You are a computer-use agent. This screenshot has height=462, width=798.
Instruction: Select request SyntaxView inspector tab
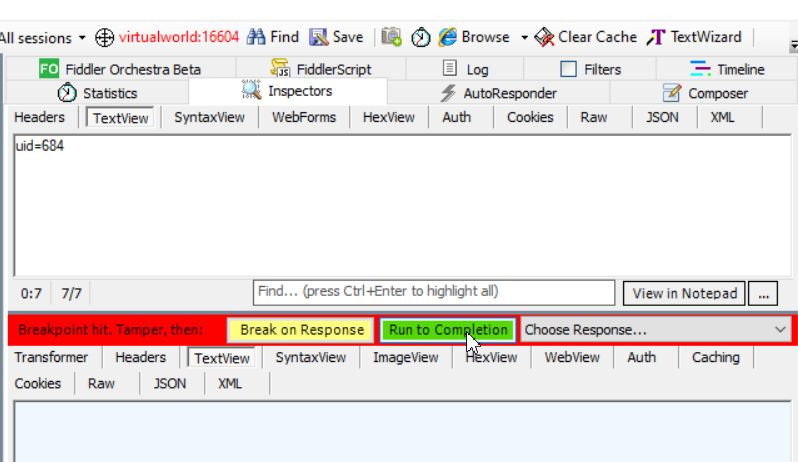[209, 118]
